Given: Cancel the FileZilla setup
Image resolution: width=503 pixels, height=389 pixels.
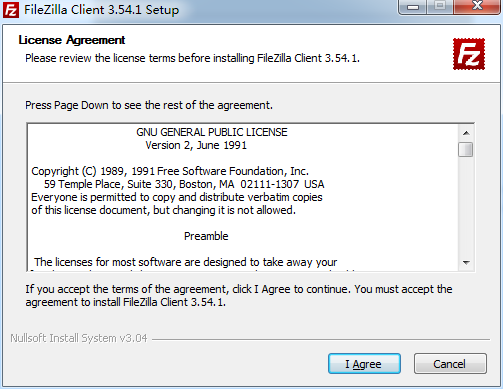Looking at the screenshot, I should (450, 364).
